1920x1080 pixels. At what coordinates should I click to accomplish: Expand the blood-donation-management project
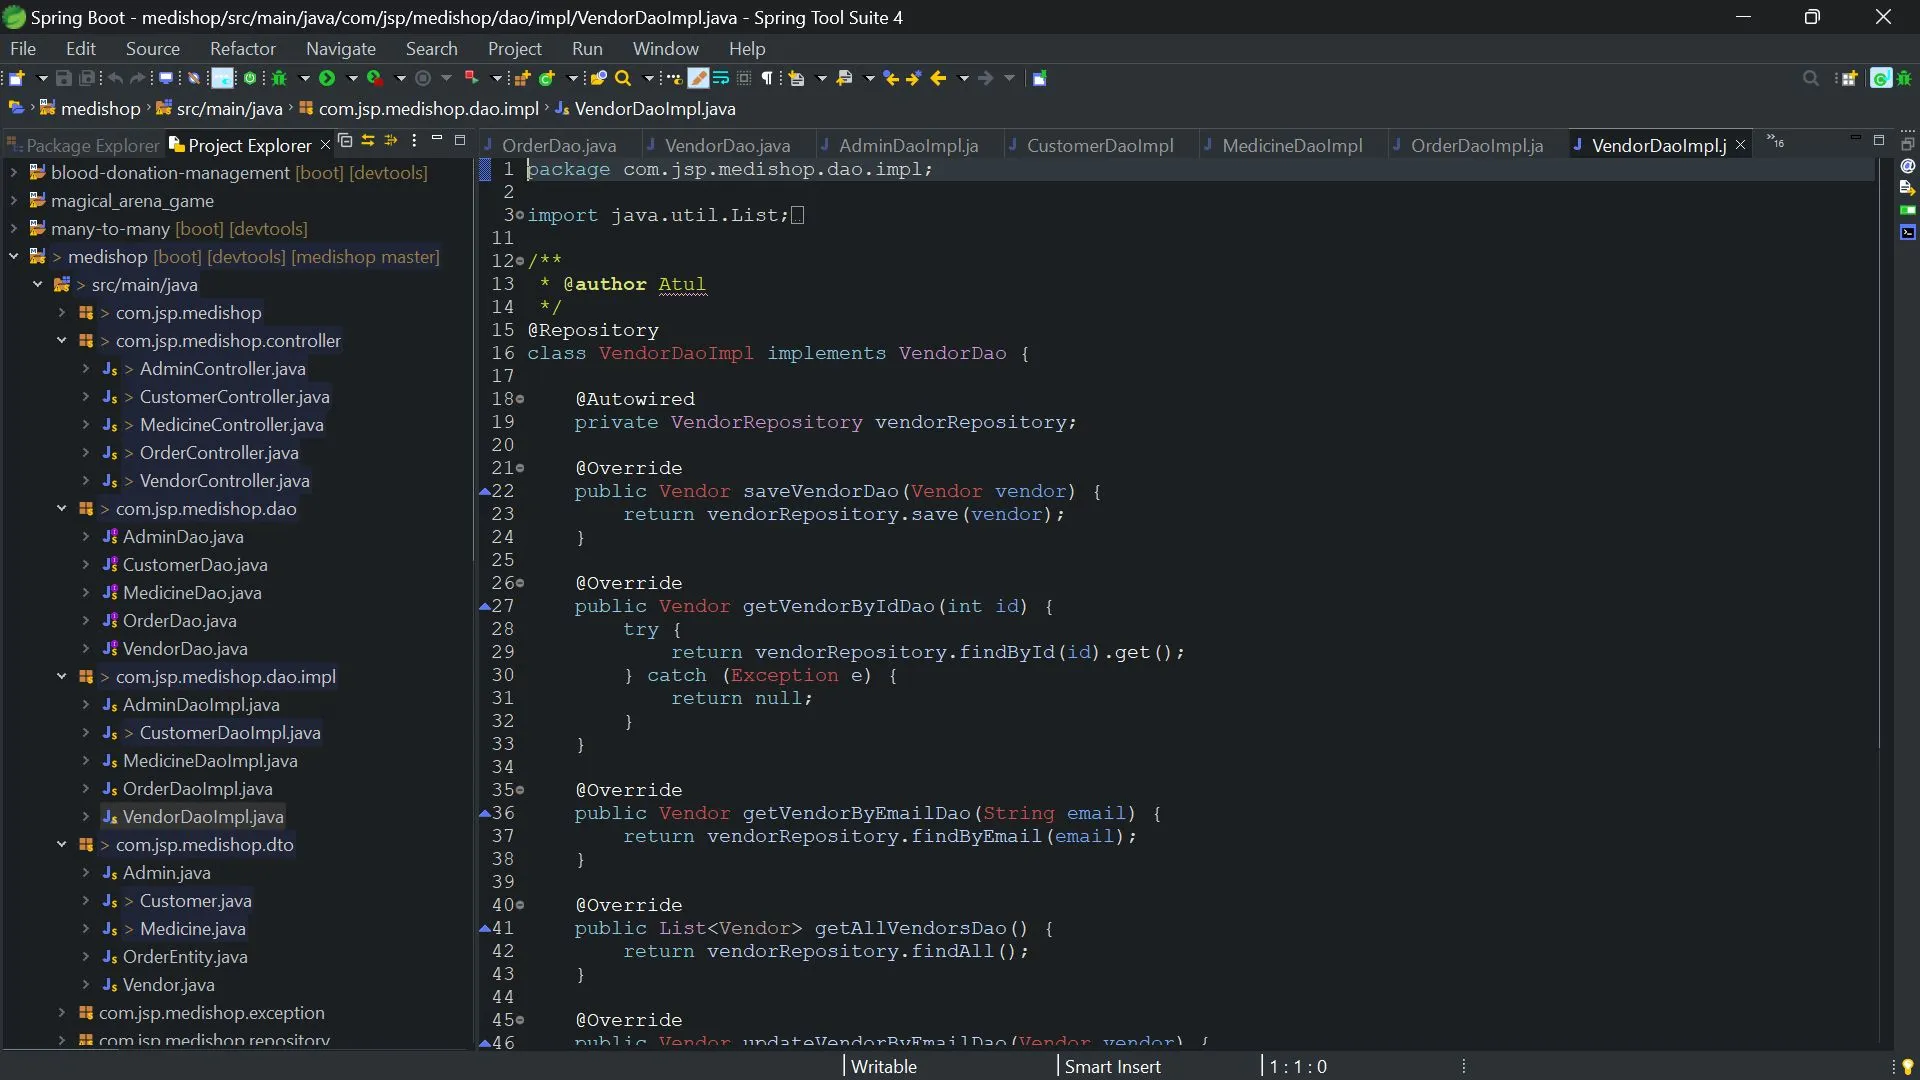tap(14, 173)
